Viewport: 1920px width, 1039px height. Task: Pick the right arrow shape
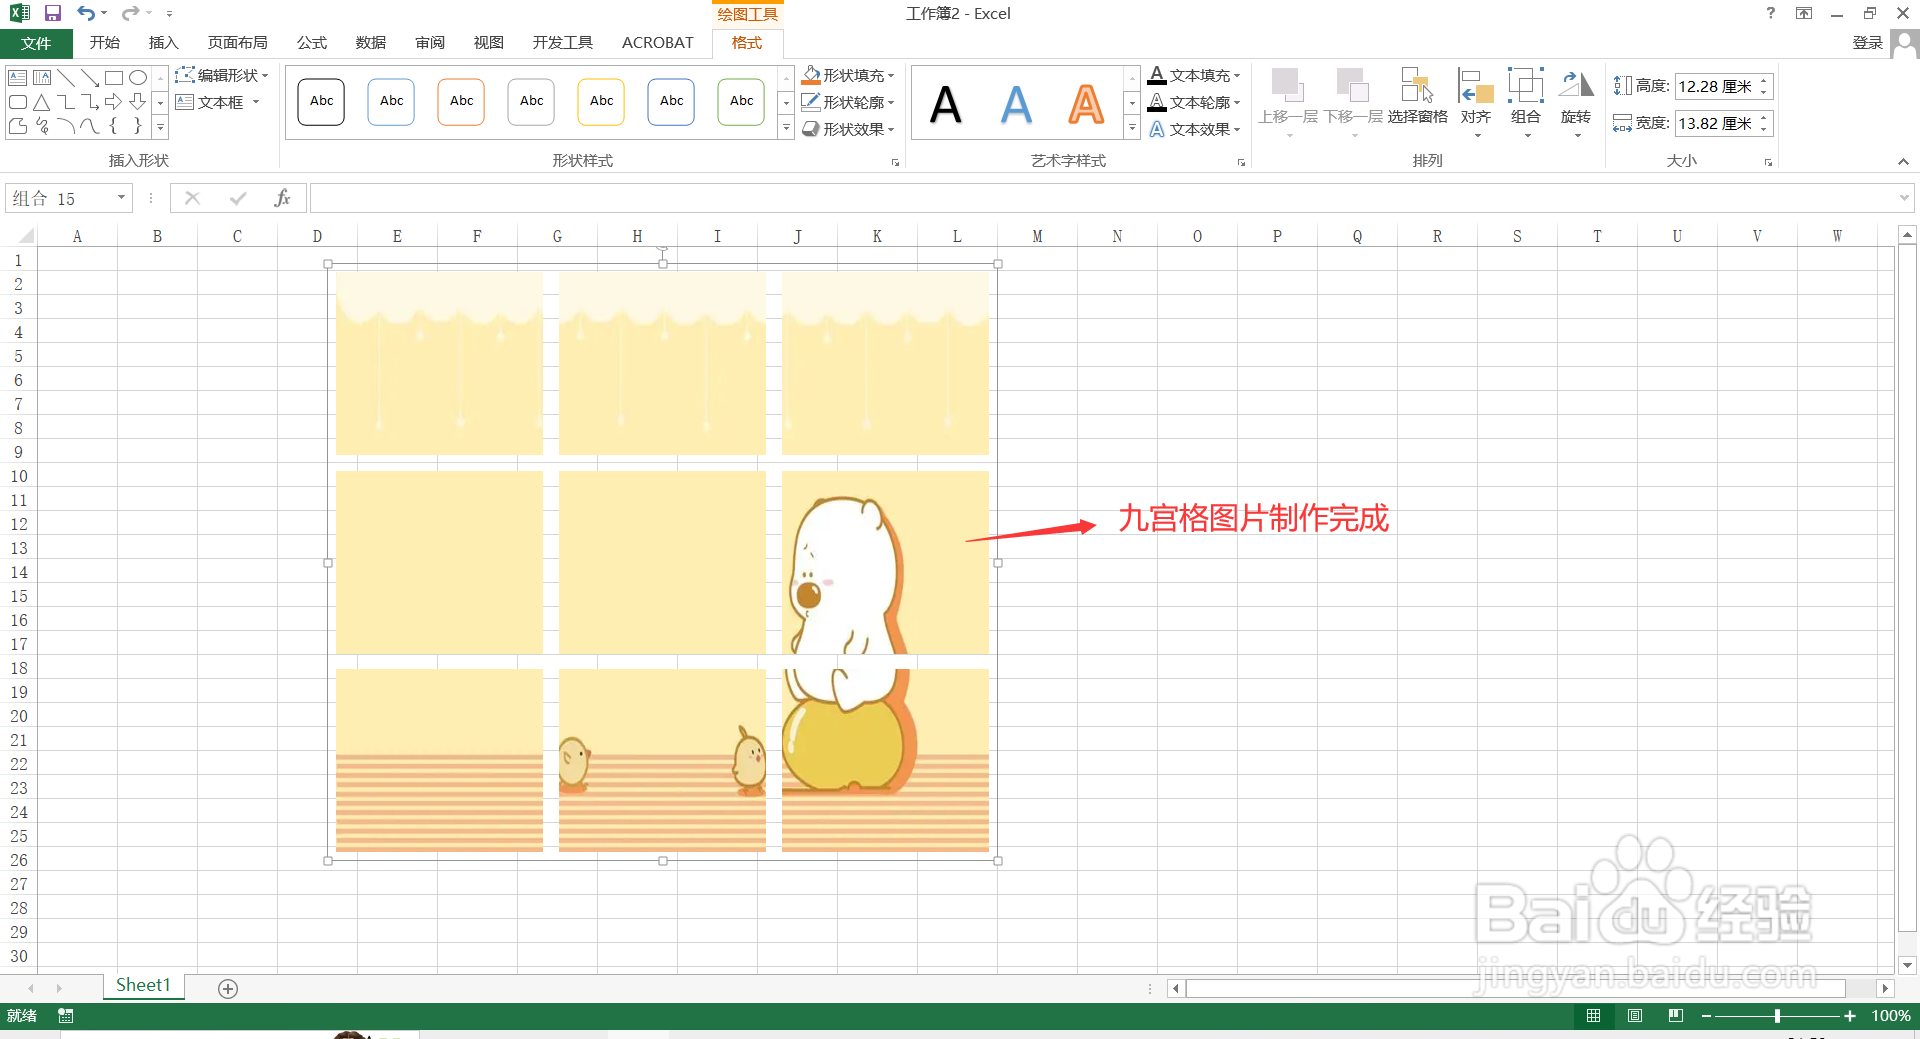pyautogui.click(x=114, y=102)
